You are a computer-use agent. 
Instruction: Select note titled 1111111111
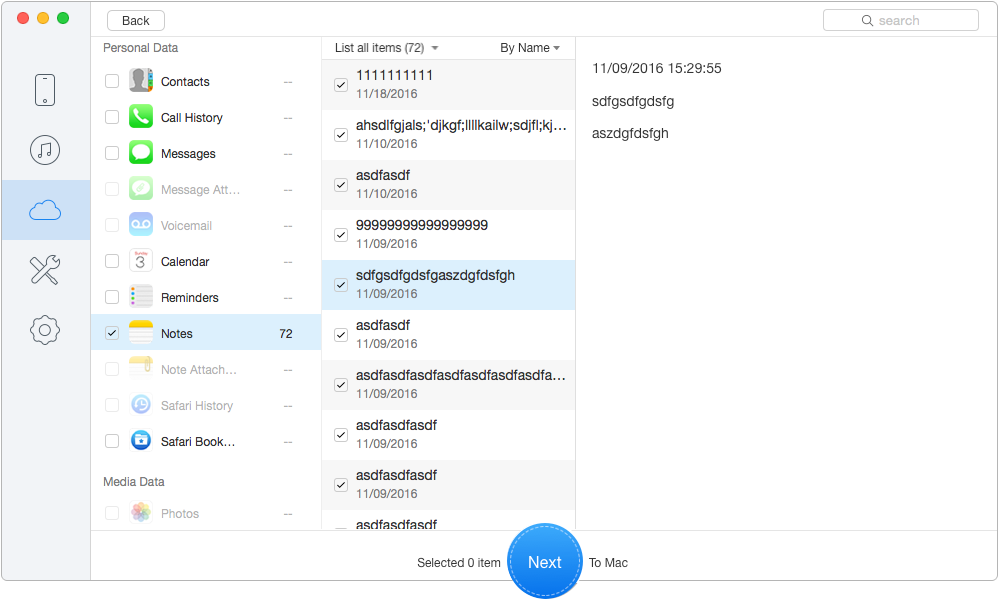point(448,85)
